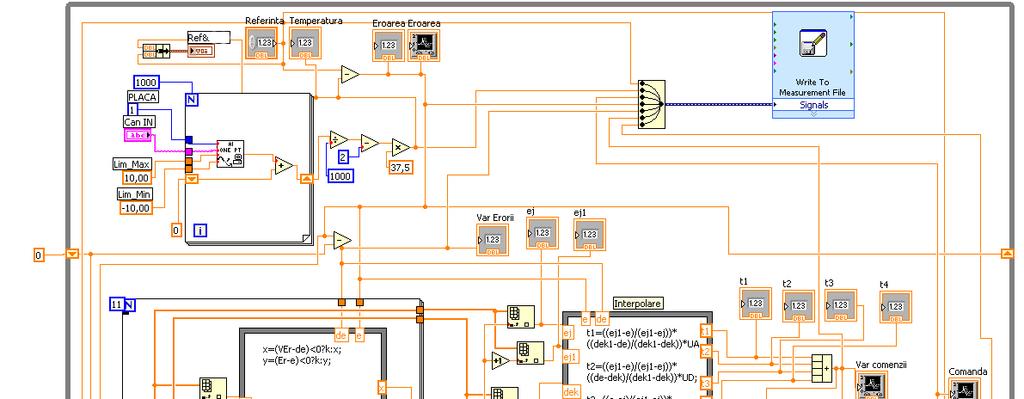Select the divide node above constant 2
The image size is (1024, 399).
click(338, 139)
